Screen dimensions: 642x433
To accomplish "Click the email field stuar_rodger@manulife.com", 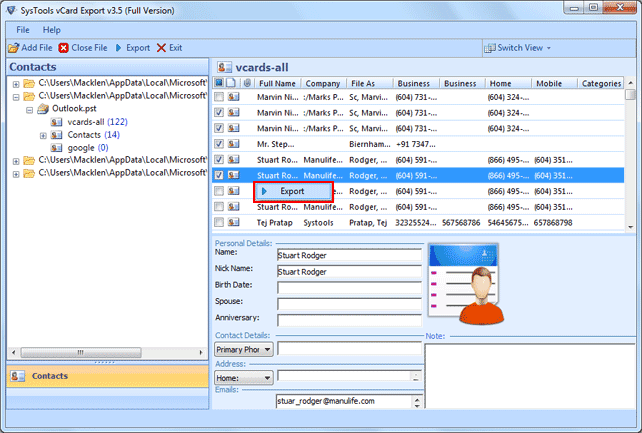I will point(344,401).
